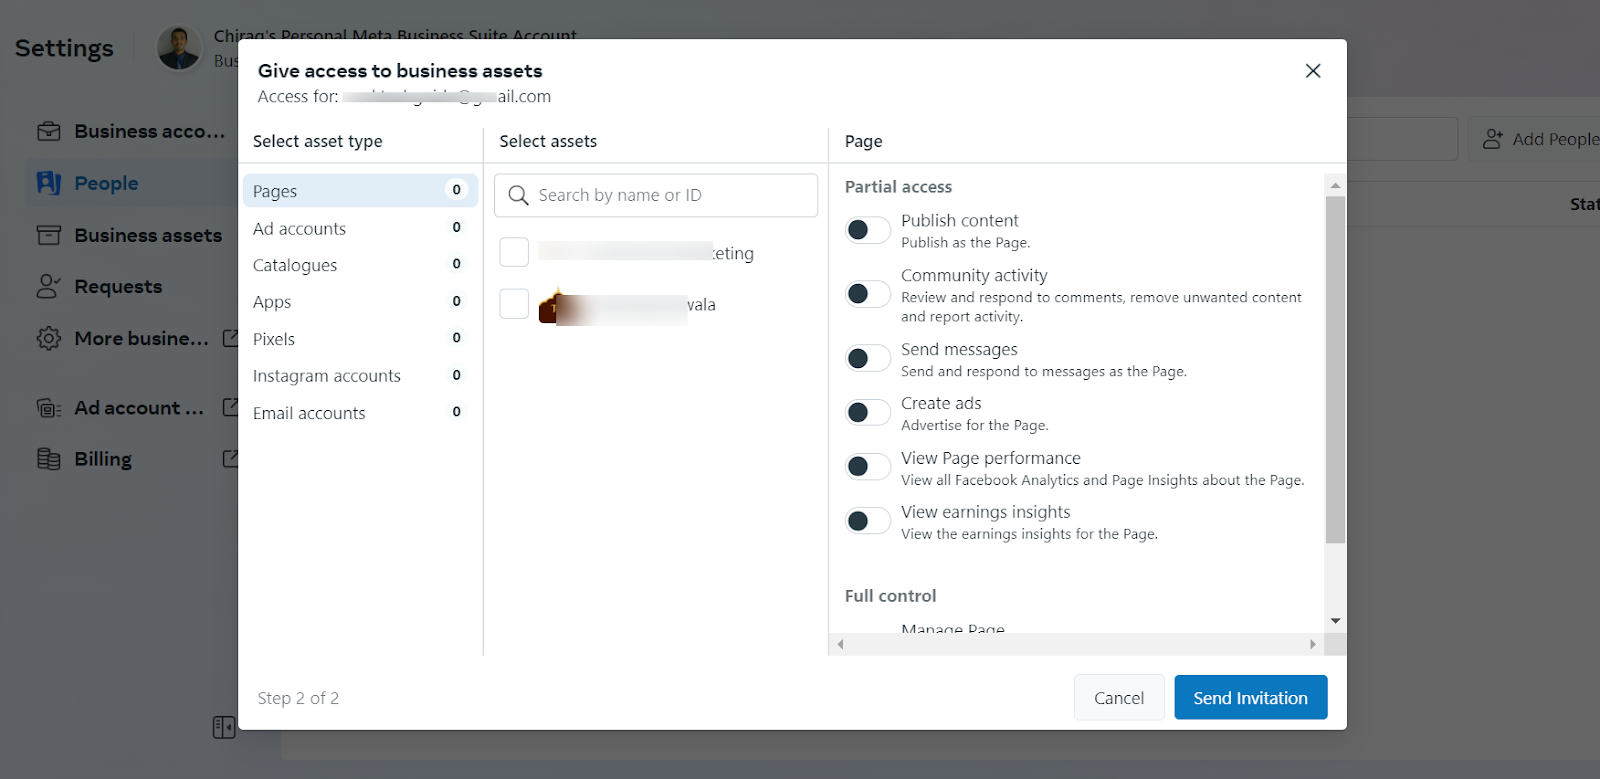Click the Search by name or ID field

coord(656,195)
